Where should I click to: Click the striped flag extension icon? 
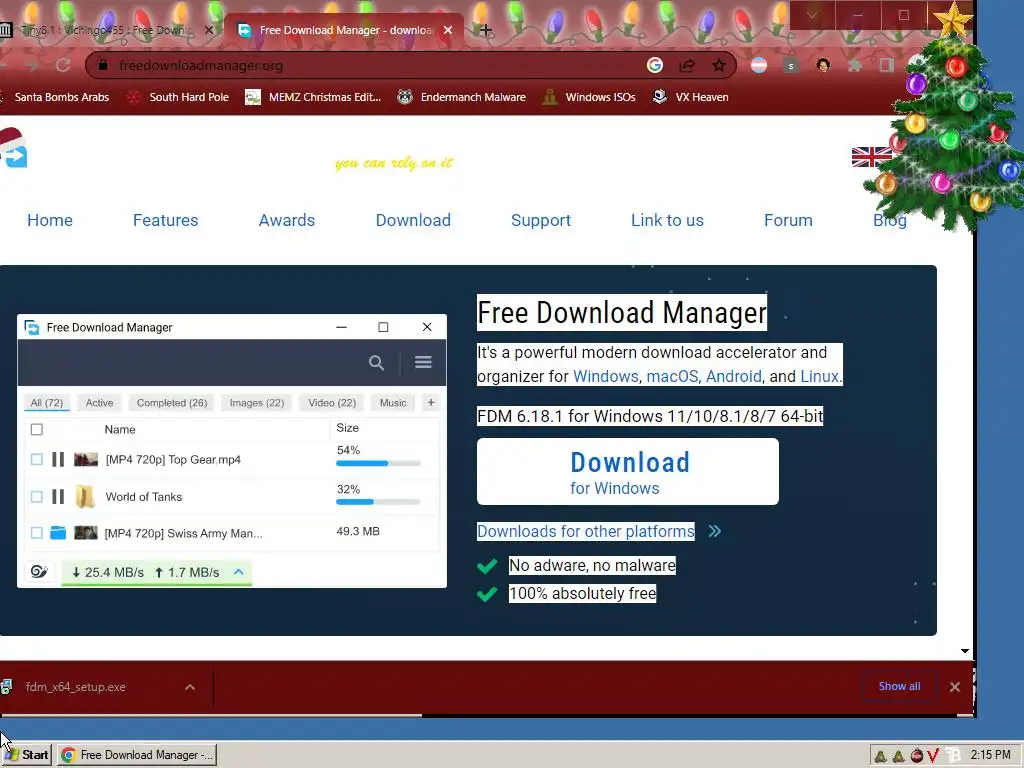pos(759,65)
